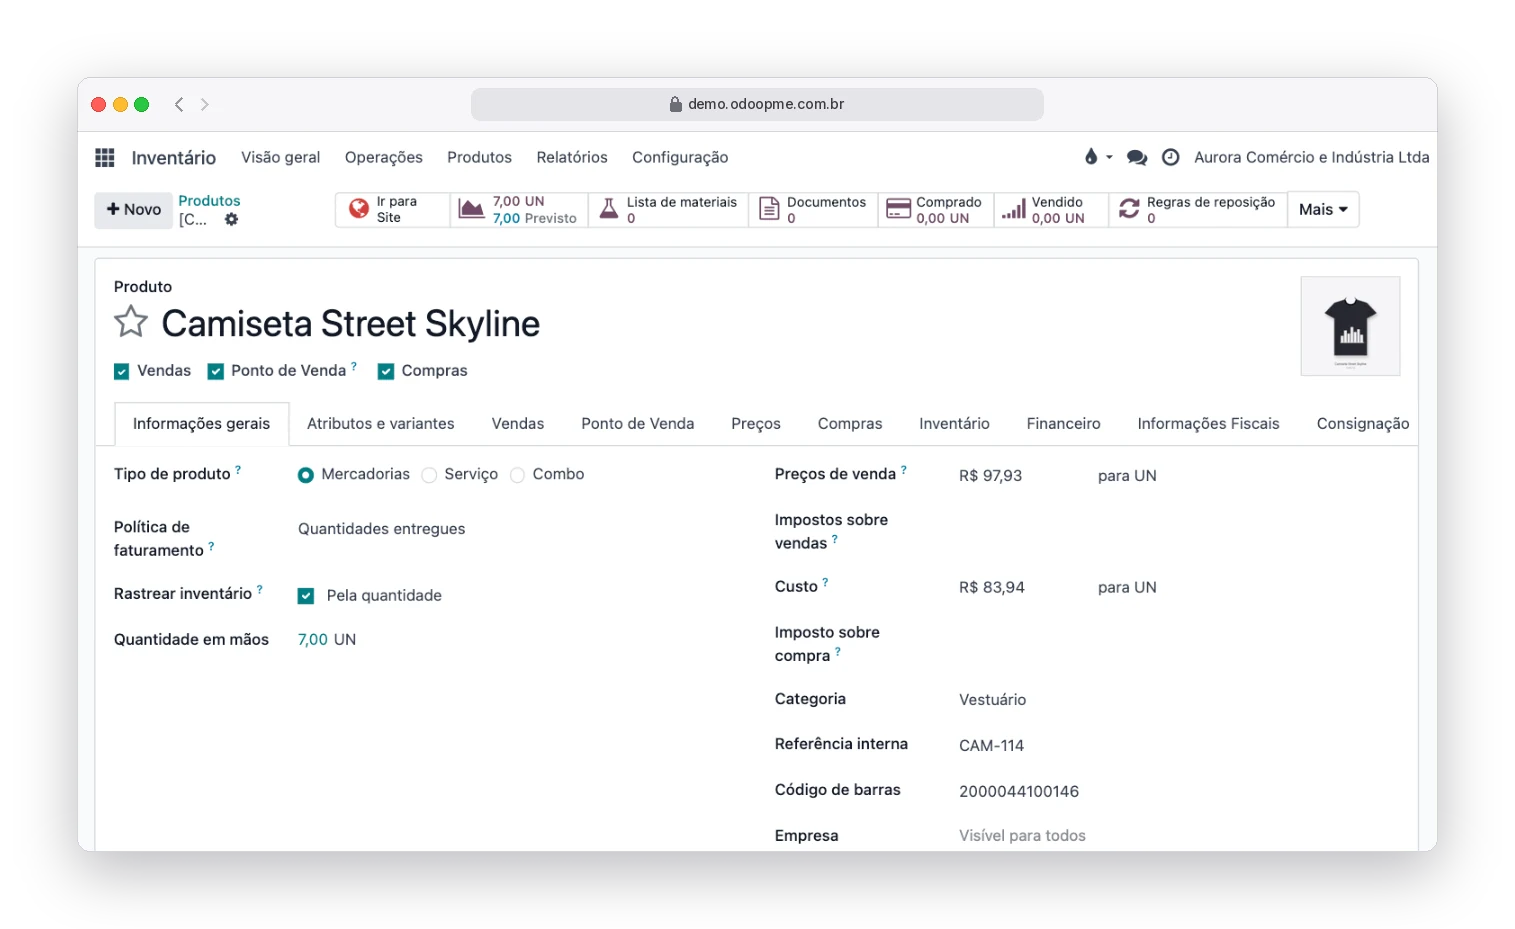Open the droplet debug dropdown
The height and width of the screenshot is (929, 1515).
tap(1098, 157)
